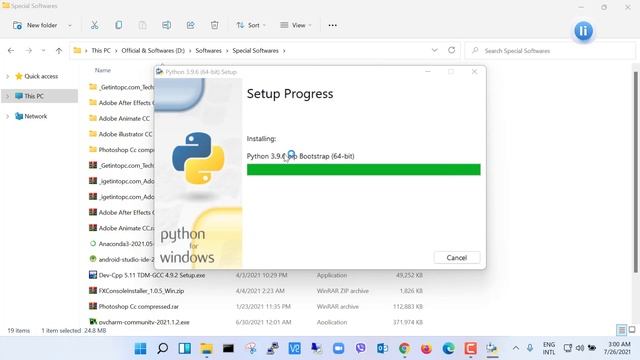Open Viber app from taskbar
Image resolution: width=640 pixels, height=360 pixels.
point(360,348)
